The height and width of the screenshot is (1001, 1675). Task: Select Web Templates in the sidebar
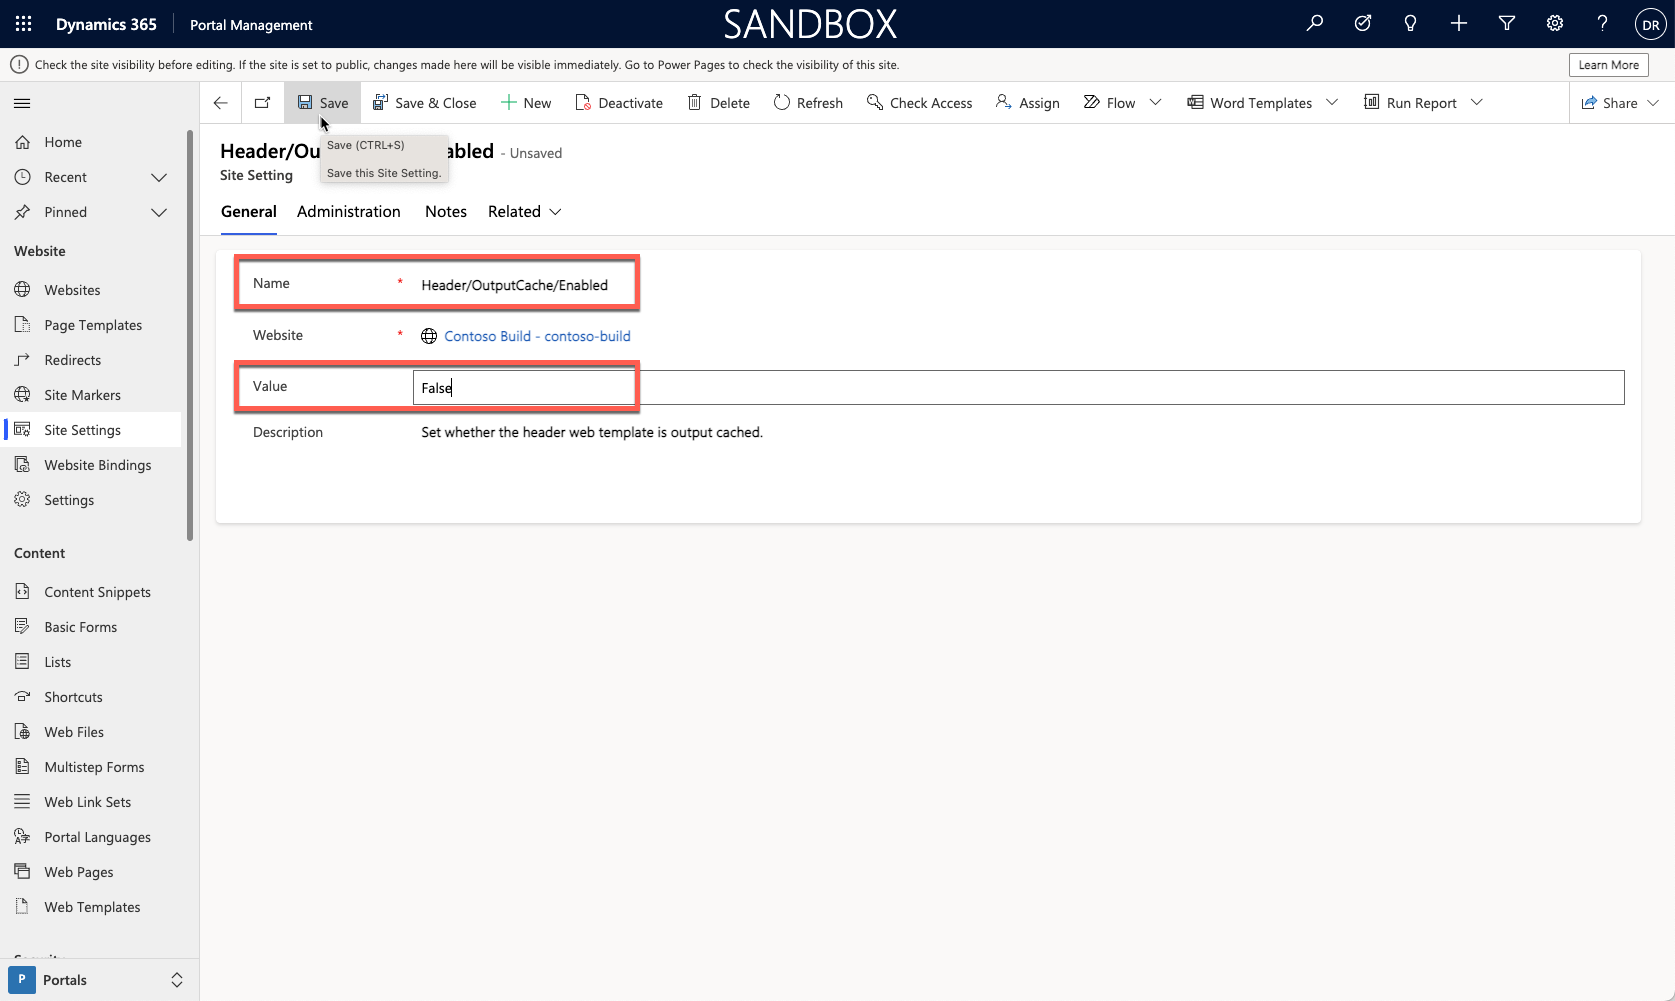[x=91, y=906]
